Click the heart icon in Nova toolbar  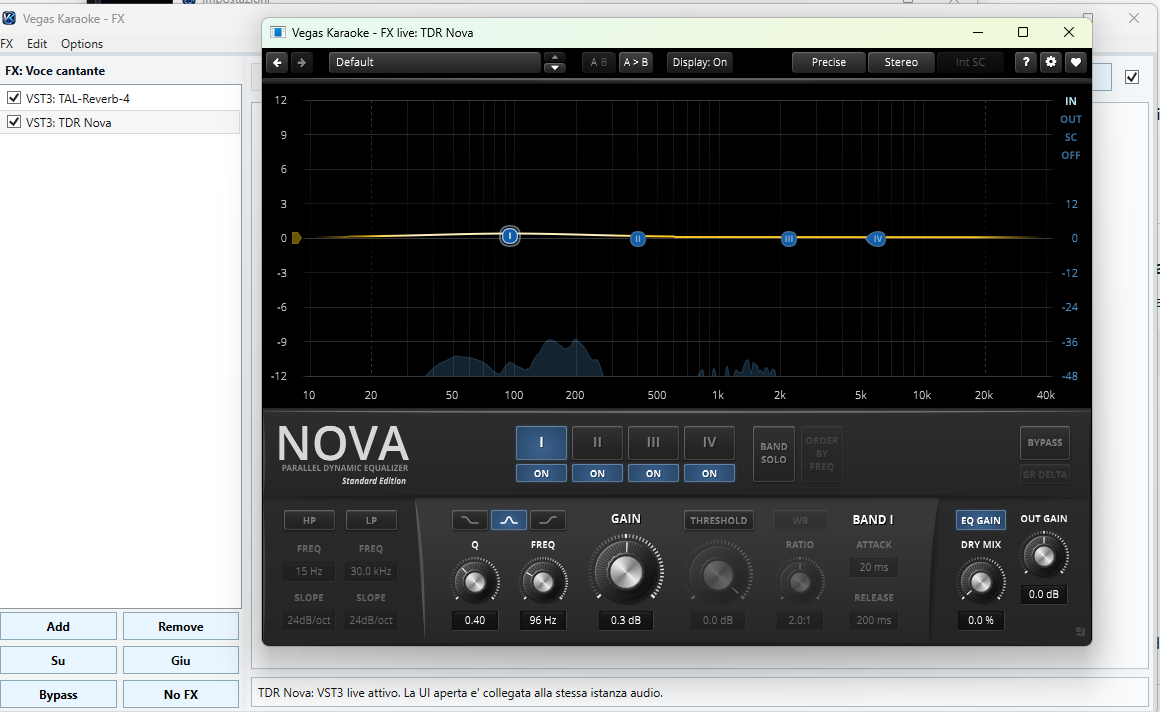click(1076, 62)
